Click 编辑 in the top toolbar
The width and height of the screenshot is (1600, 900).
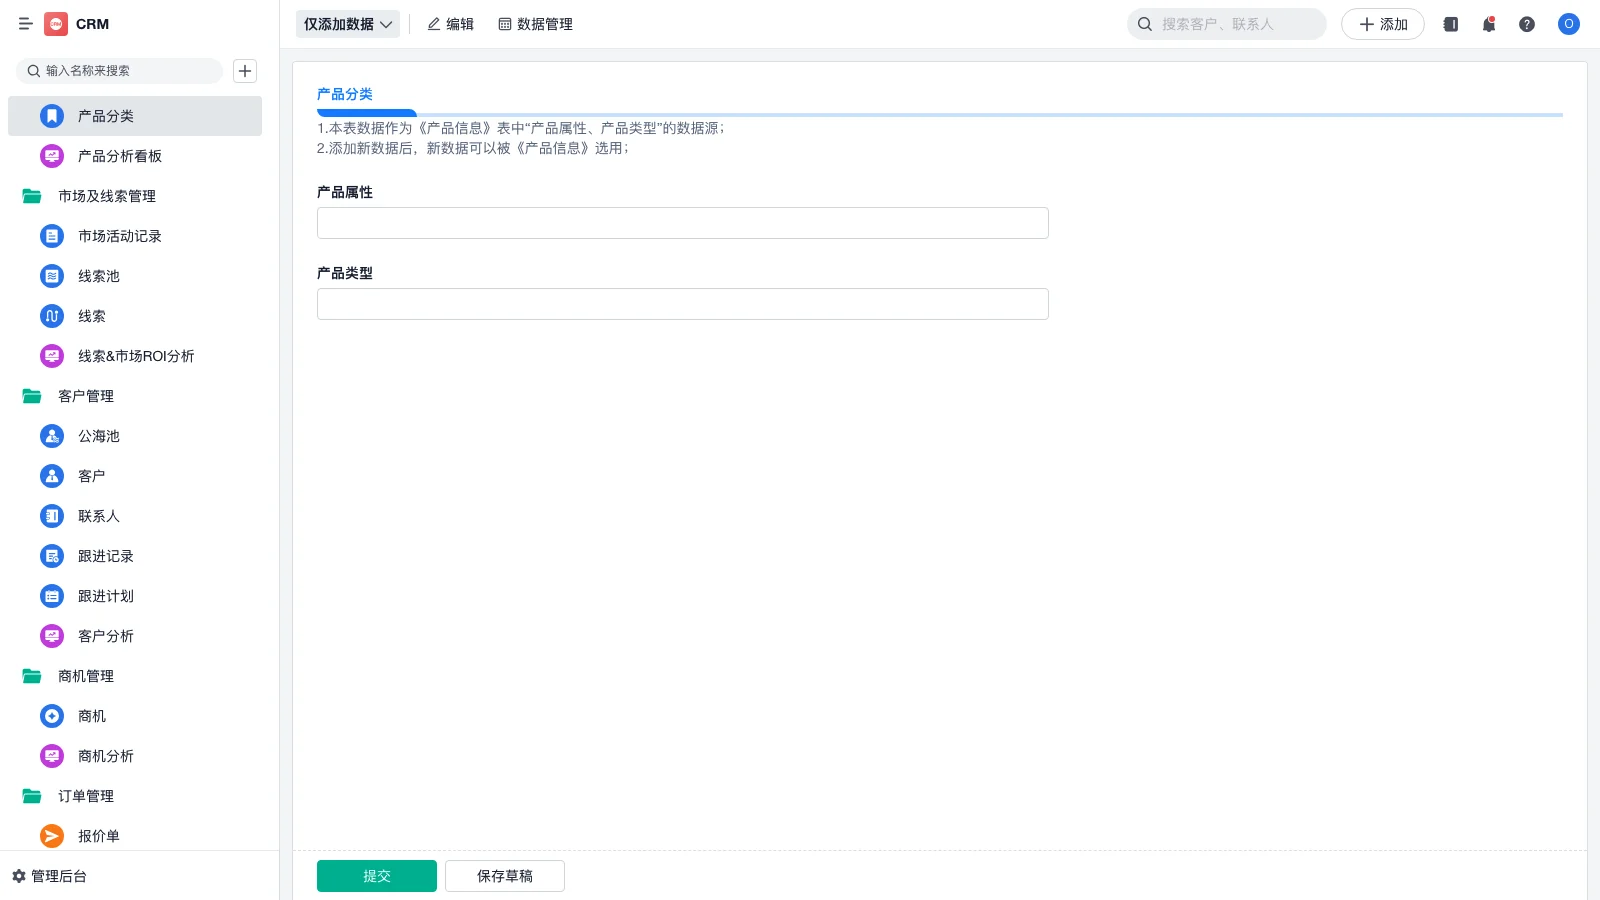coord(451,24)
